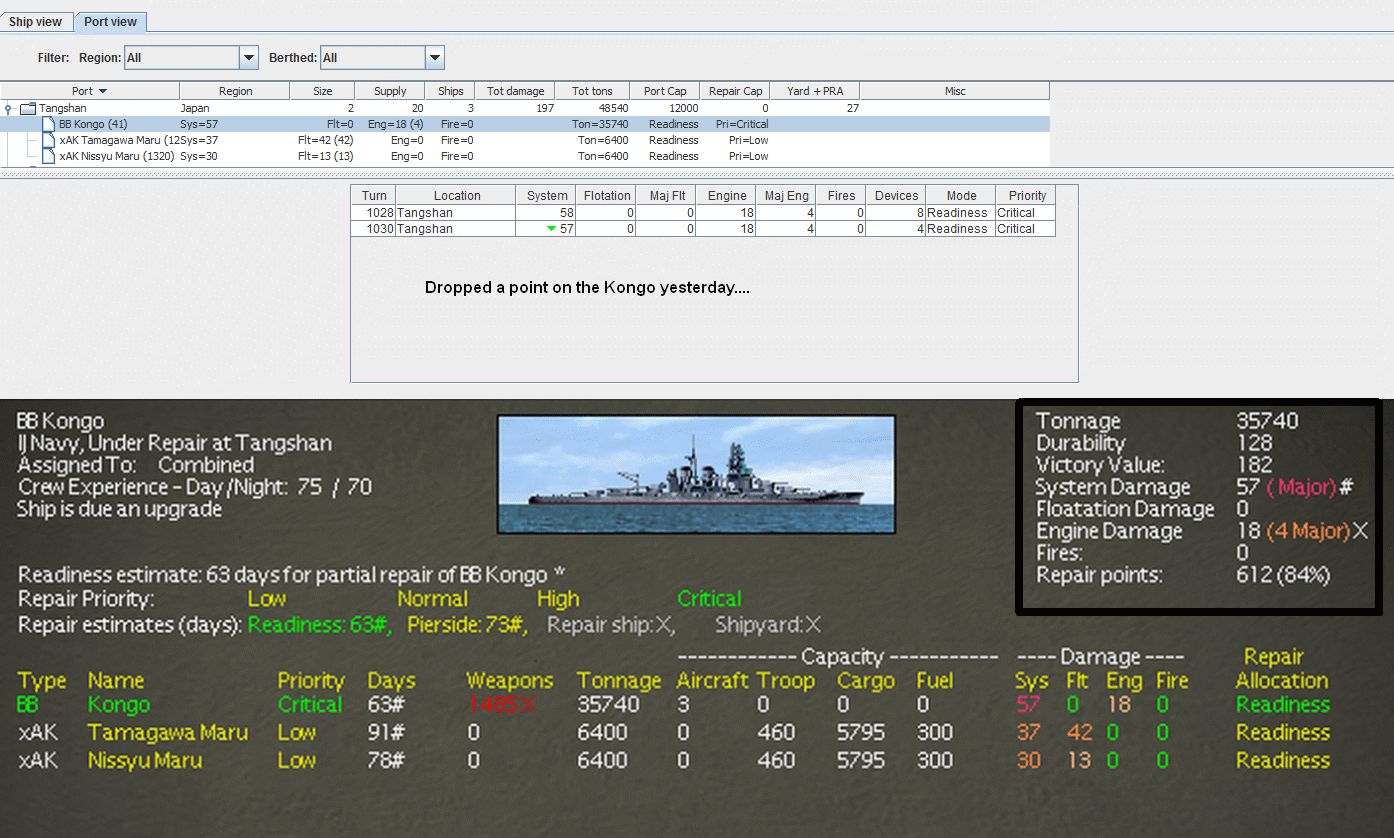Switch to the Ship view tab
The width and height of the screenshot is (1394, 838).
35,21
